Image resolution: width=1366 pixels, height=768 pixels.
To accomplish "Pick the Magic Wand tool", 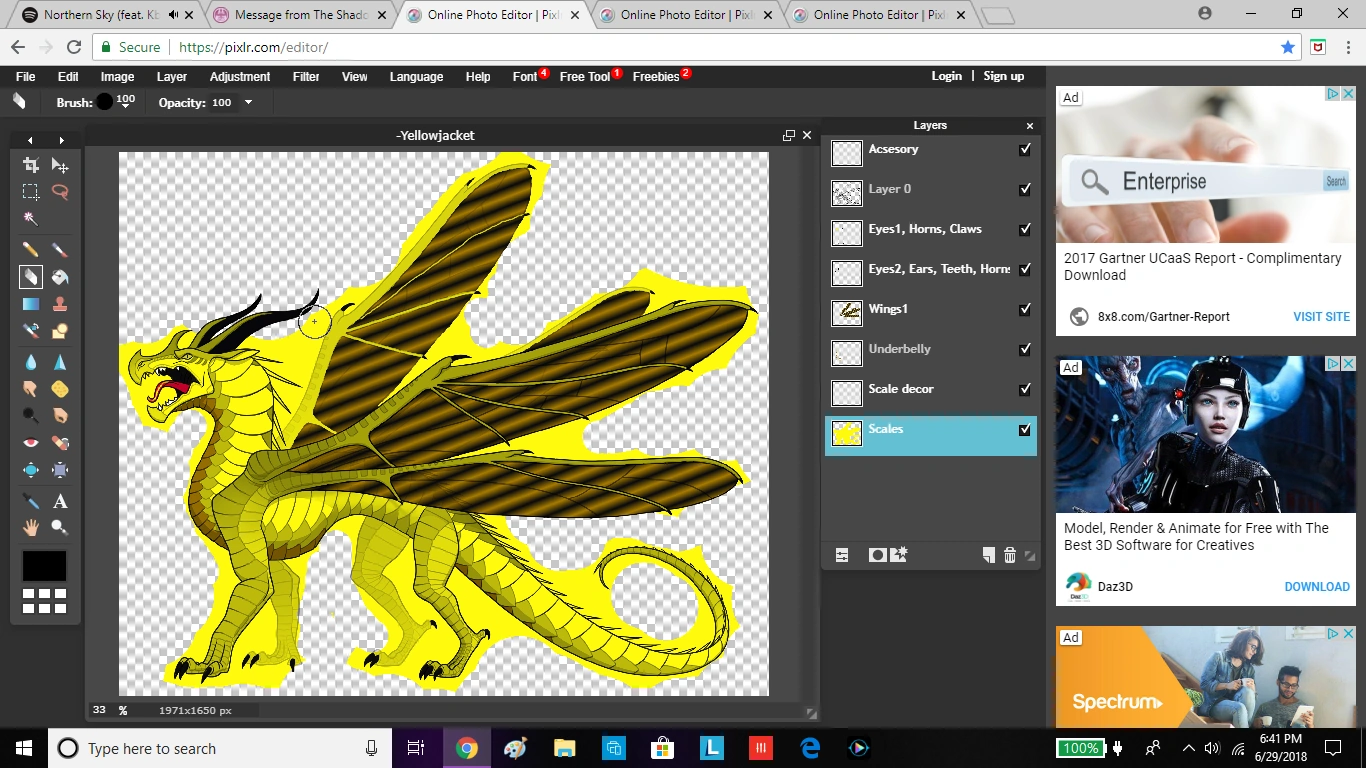I will click(x=31, y=219).
